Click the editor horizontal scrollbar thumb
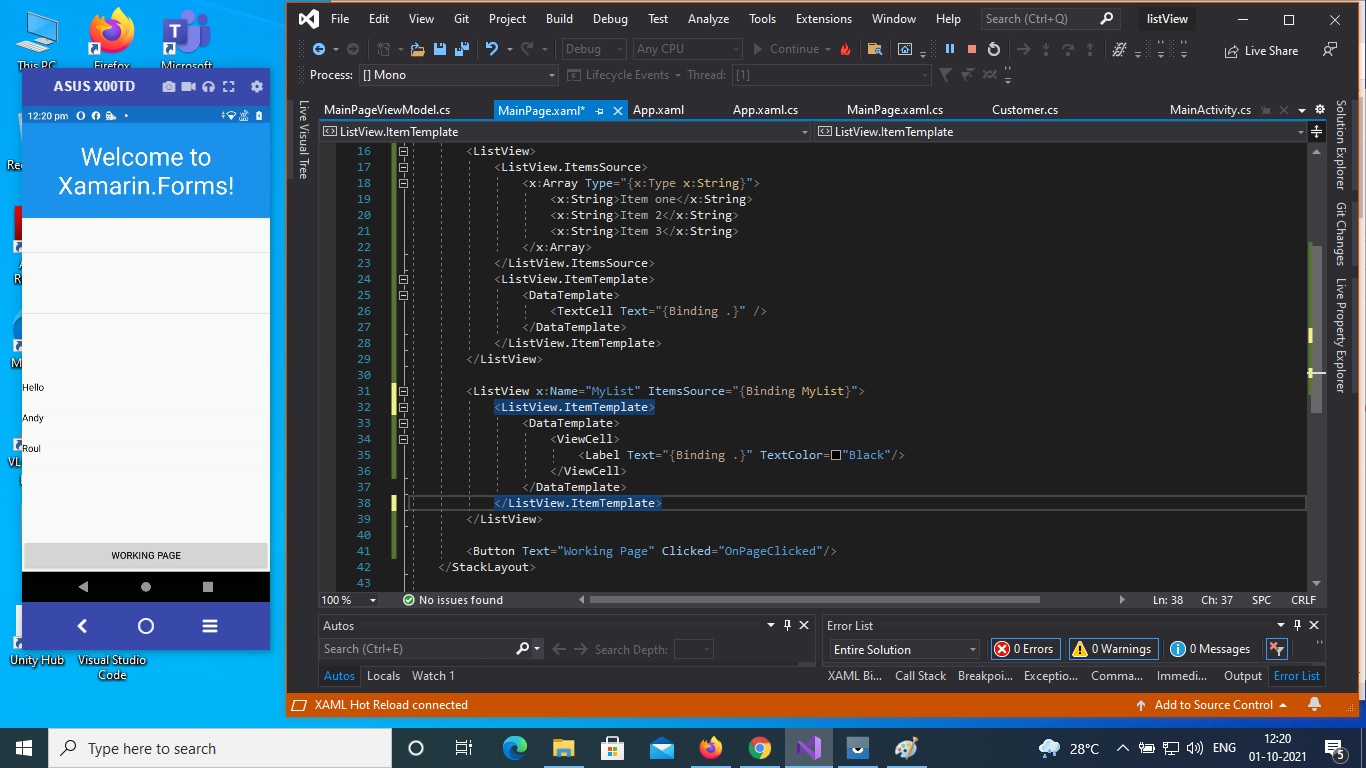 815,600
